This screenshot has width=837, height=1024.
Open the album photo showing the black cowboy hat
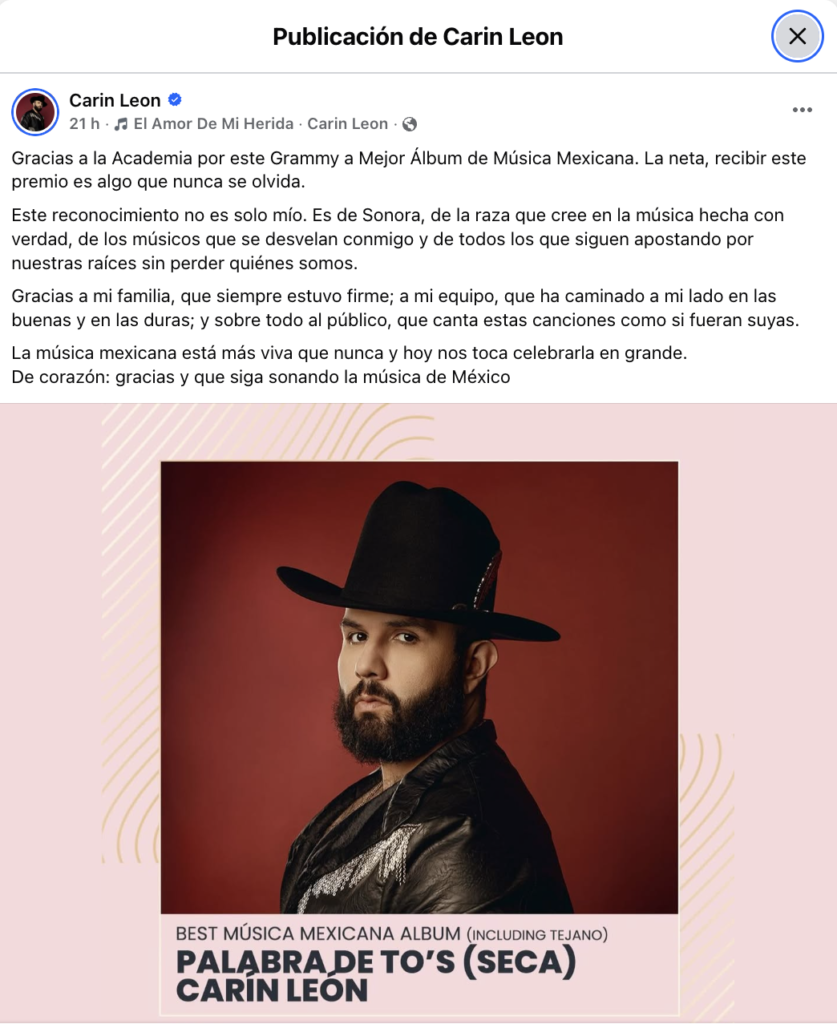click(419, 687)
